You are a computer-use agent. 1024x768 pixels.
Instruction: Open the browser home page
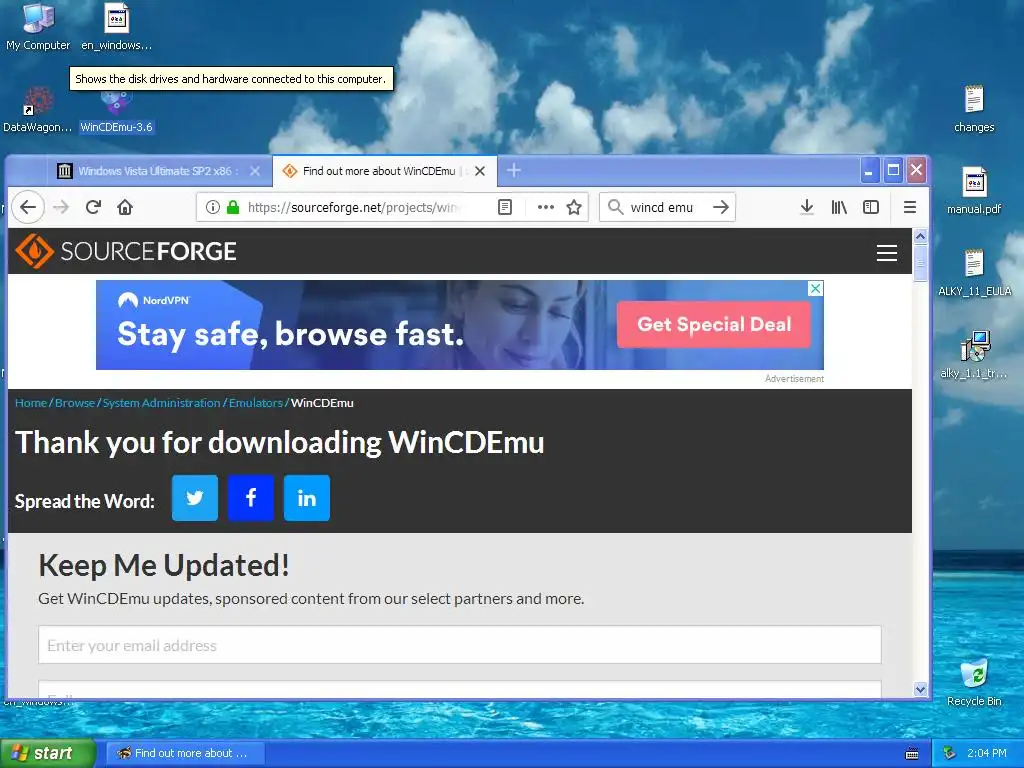[x=125, y=208]
